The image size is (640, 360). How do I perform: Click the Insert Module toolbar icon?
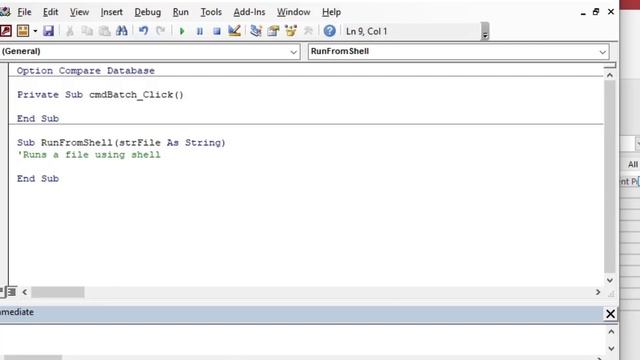click(23, 31)
